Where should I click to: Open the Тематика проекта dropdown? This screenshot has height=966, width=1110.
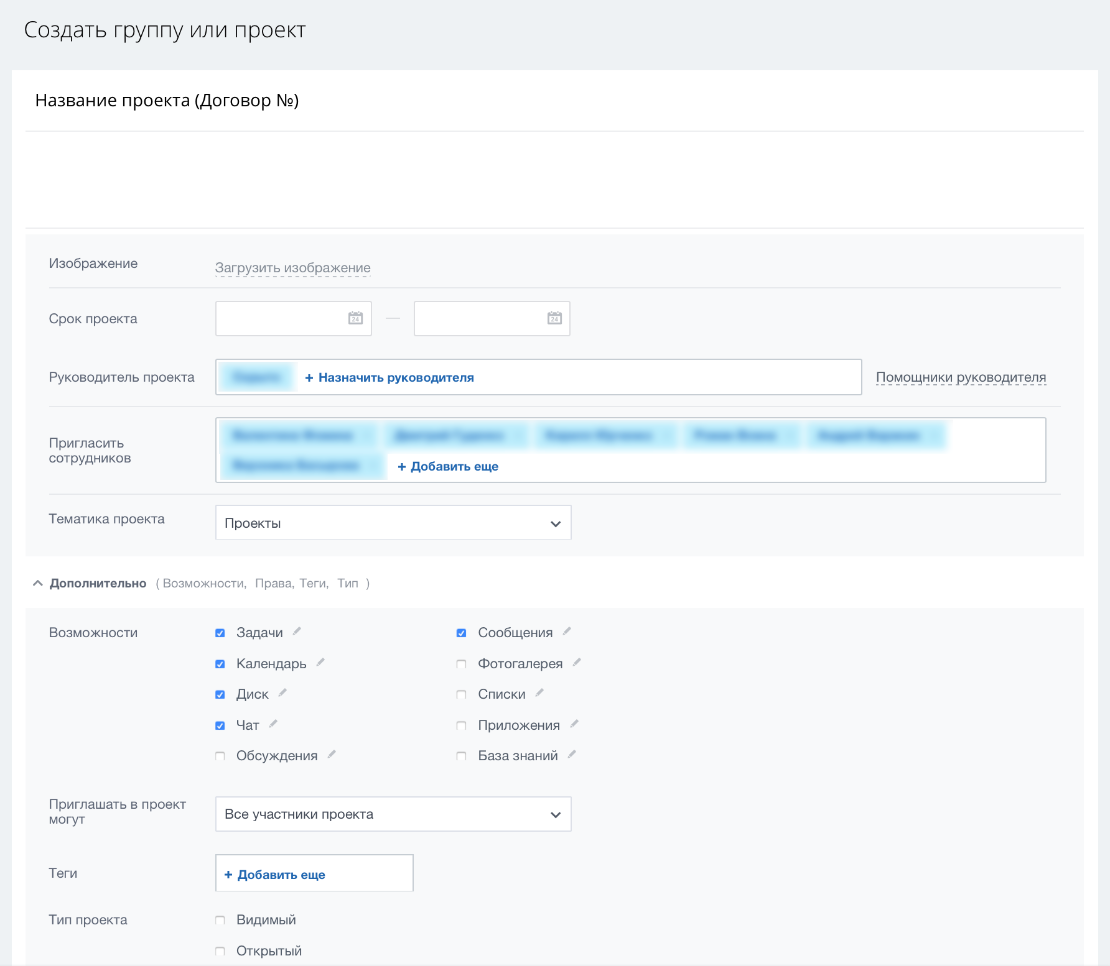(x=393, y=523)
